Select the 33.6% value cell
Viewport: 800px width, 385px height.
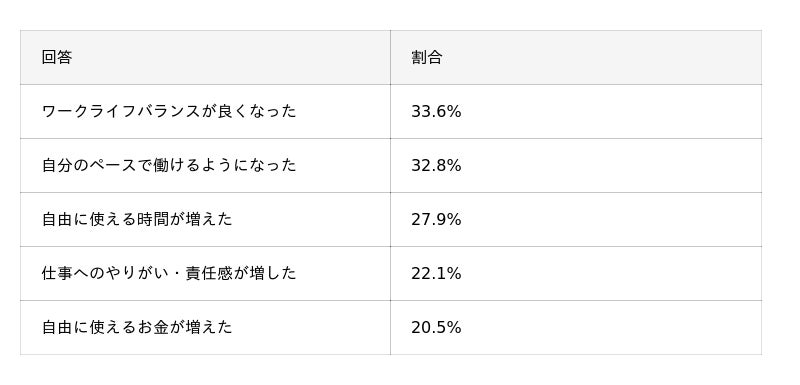(x=576, y=112)
